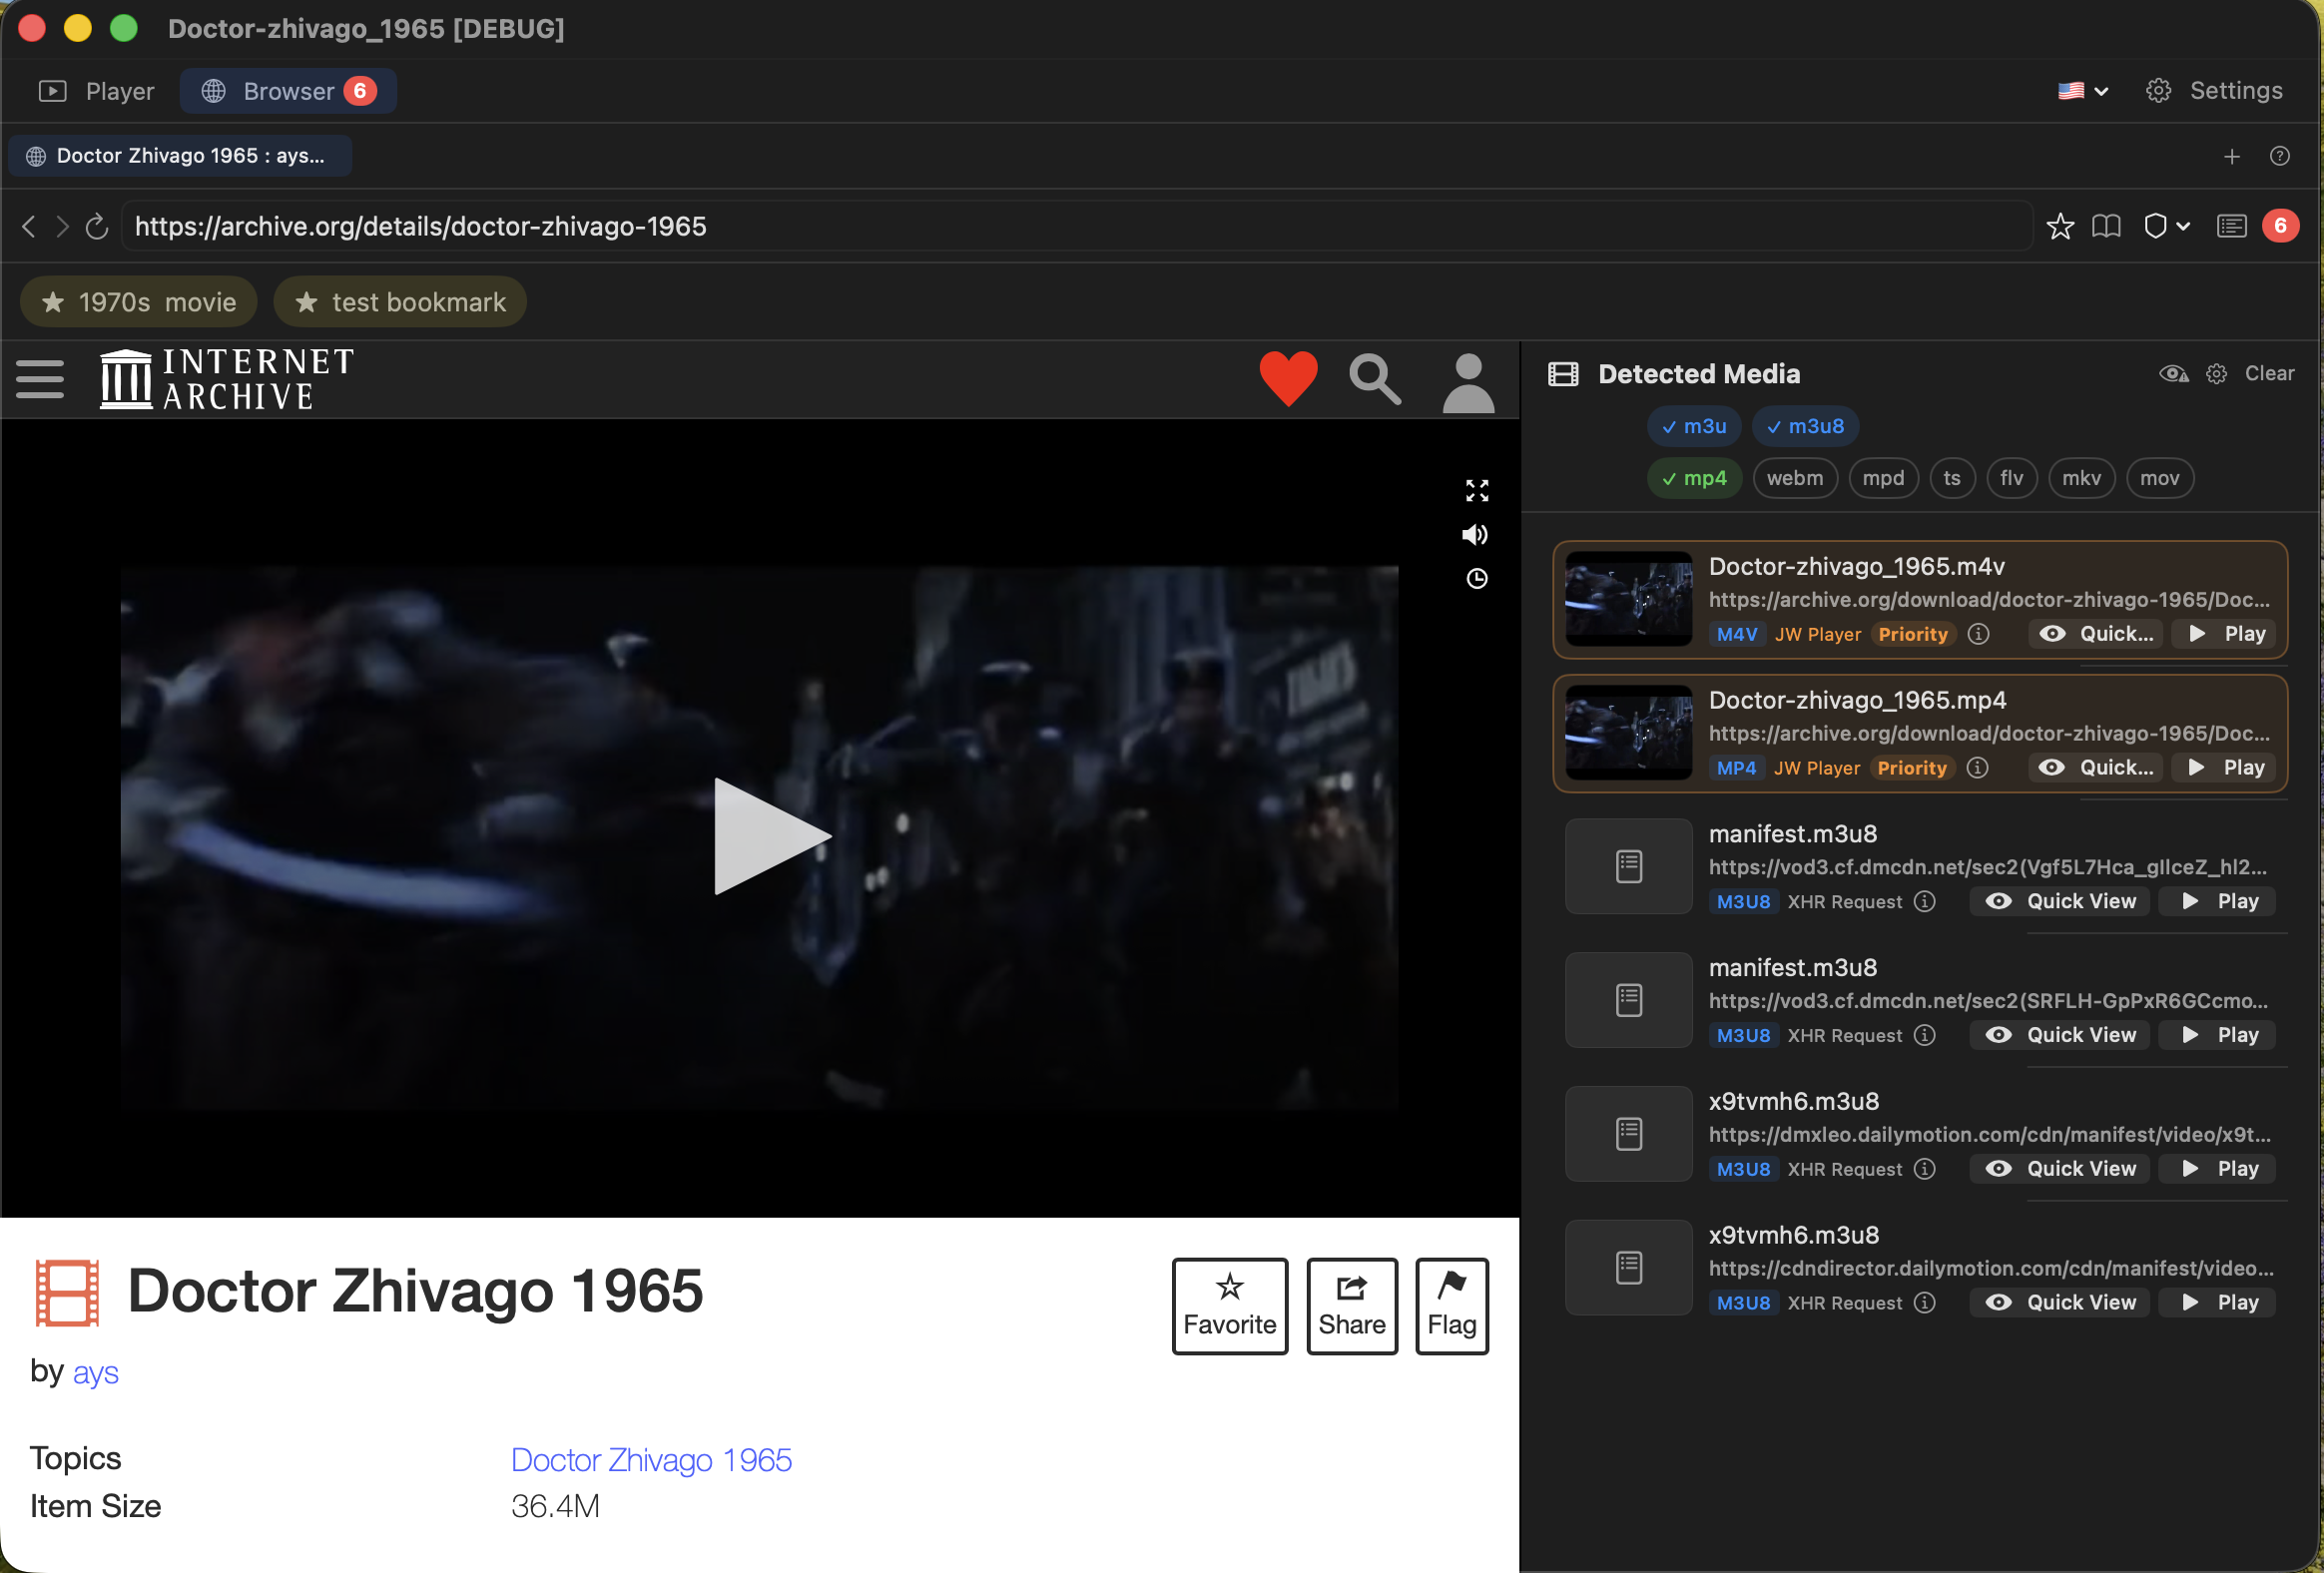The image size is (2324, 1573).
Task: Toggle the mp4 format filter
Action: pyautogui.click(x=1693, y=478)
